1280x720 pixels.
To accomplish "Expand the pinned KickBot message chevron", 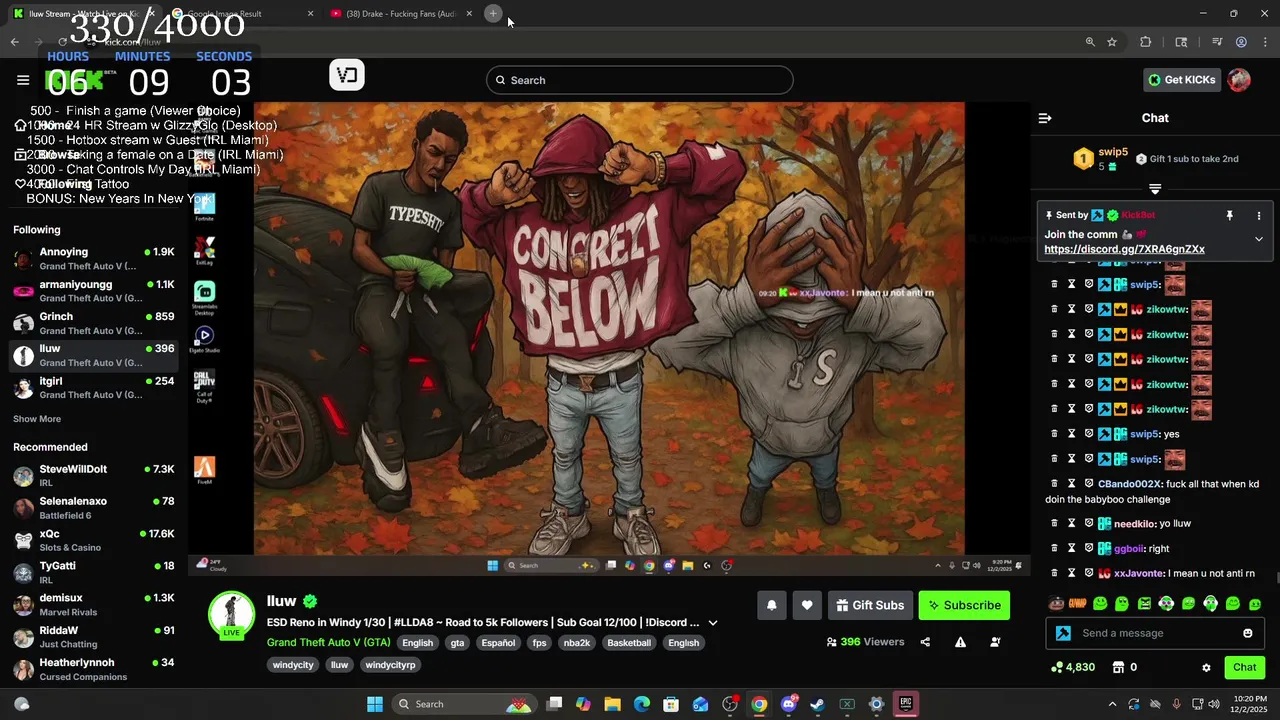I will pos(1259,239).
